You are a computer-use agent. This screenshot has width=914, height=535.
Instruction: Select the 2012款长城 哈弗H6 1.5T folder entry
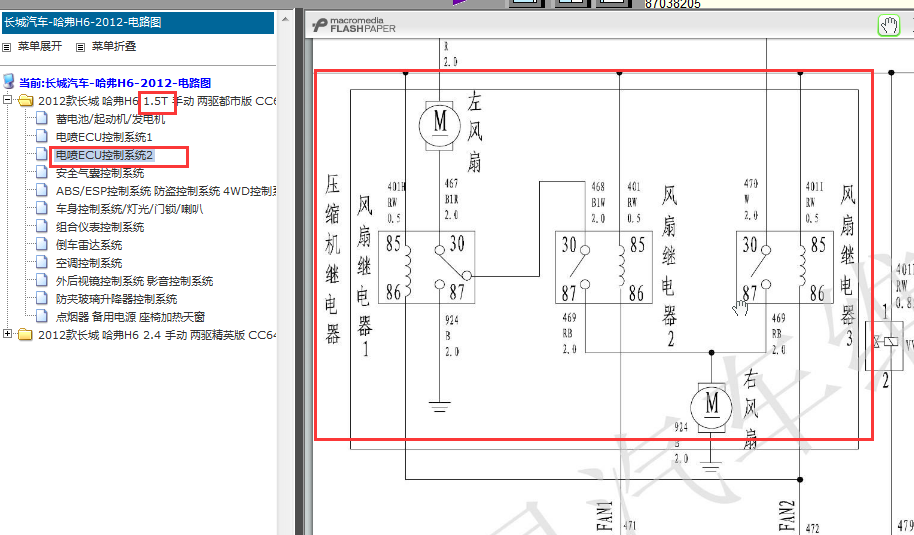click(x=157, y=101)
